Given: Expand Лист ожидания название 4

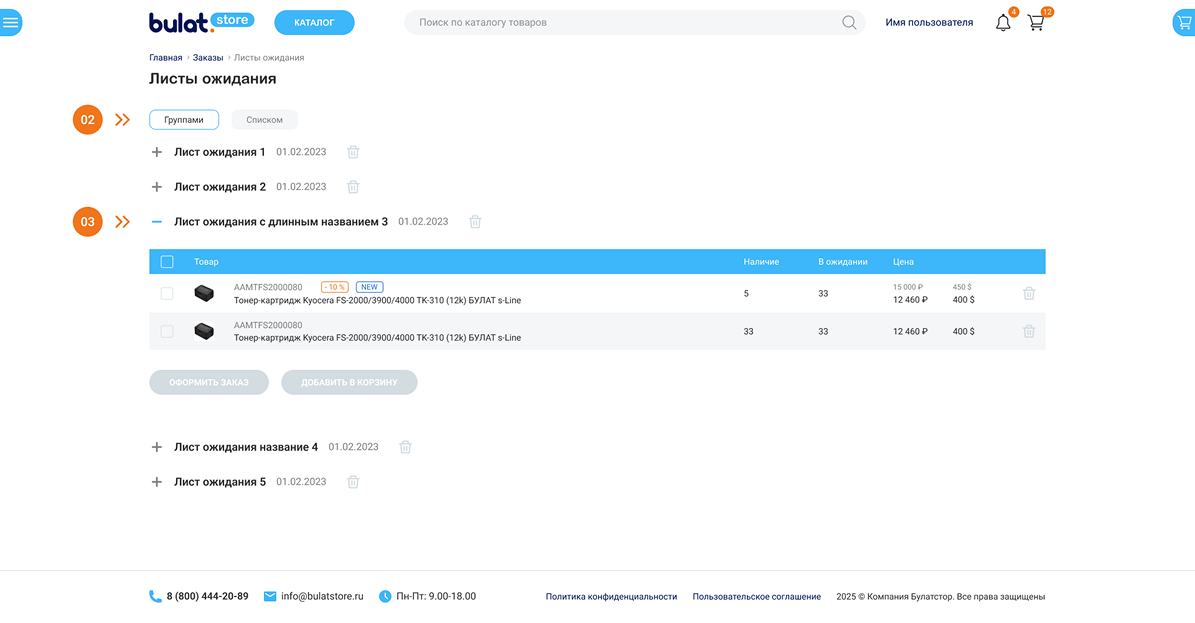Looking at the screenshot, I should pyautogui.click(x=156, y=447).
